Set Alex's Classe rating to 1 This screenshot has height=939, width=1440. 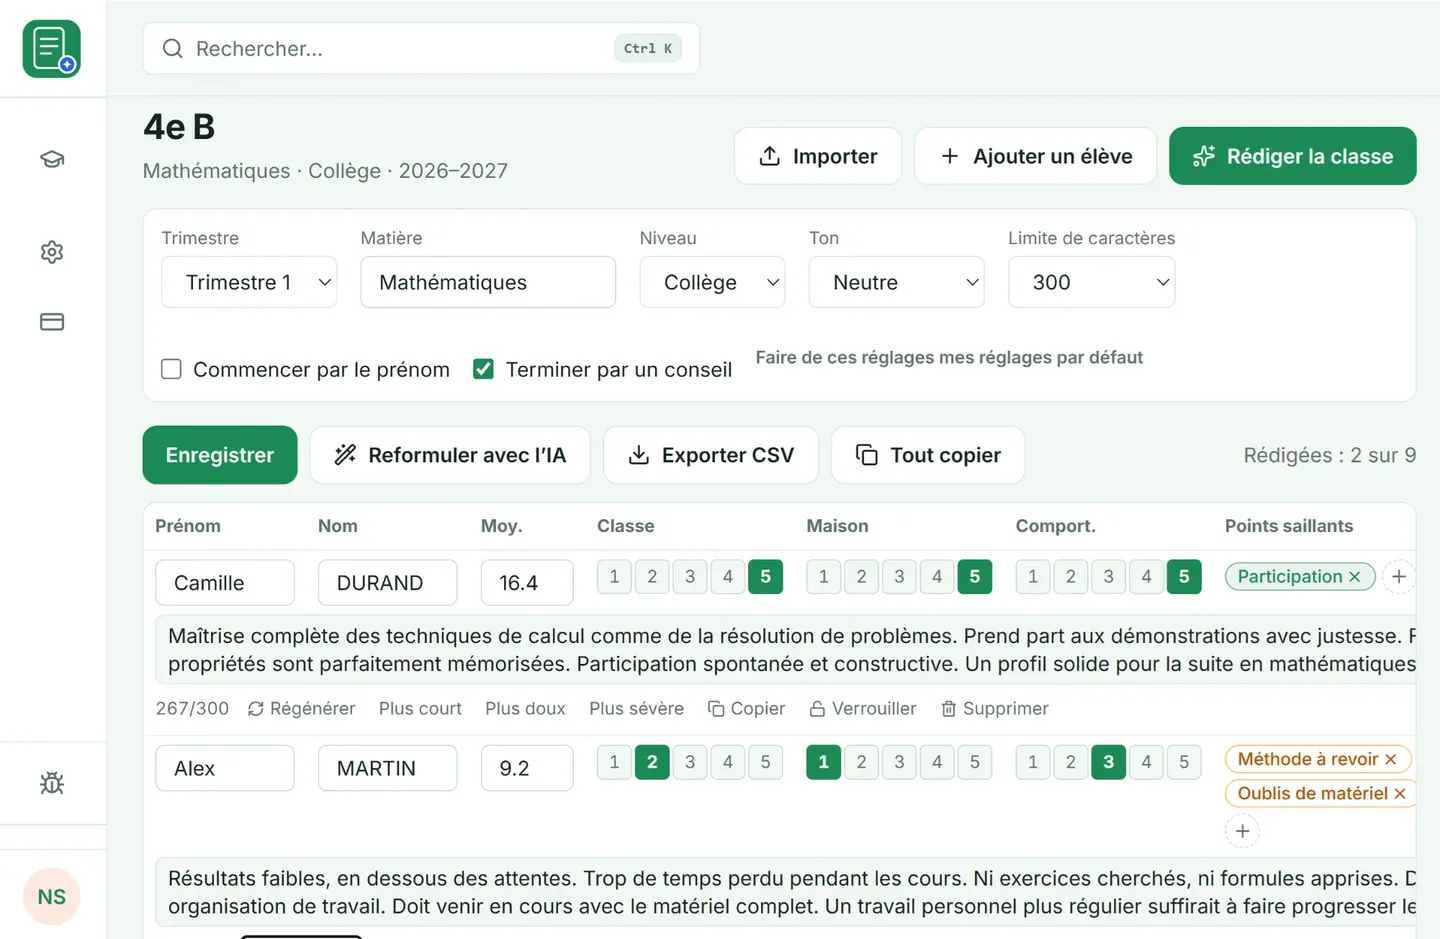pos(614,762)
